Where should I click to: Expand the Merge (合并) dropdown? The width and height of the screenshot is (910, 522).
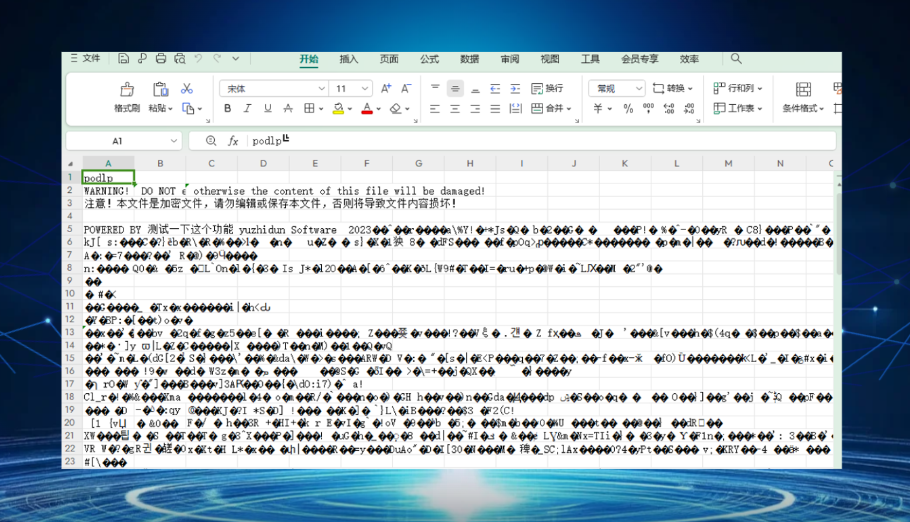[x=569, y=109]
